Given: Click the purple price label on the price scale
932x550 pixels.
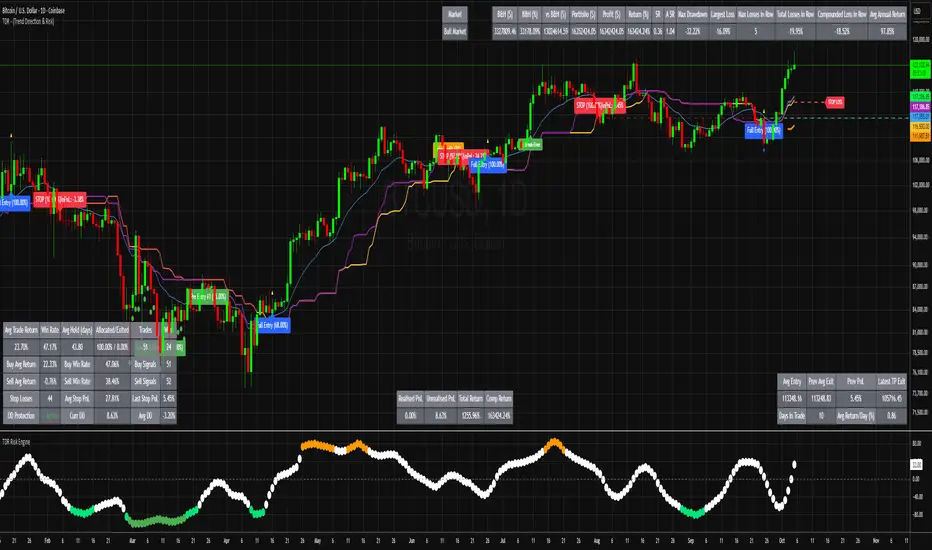Looking at the screenshot, I should tap(921, 107).
